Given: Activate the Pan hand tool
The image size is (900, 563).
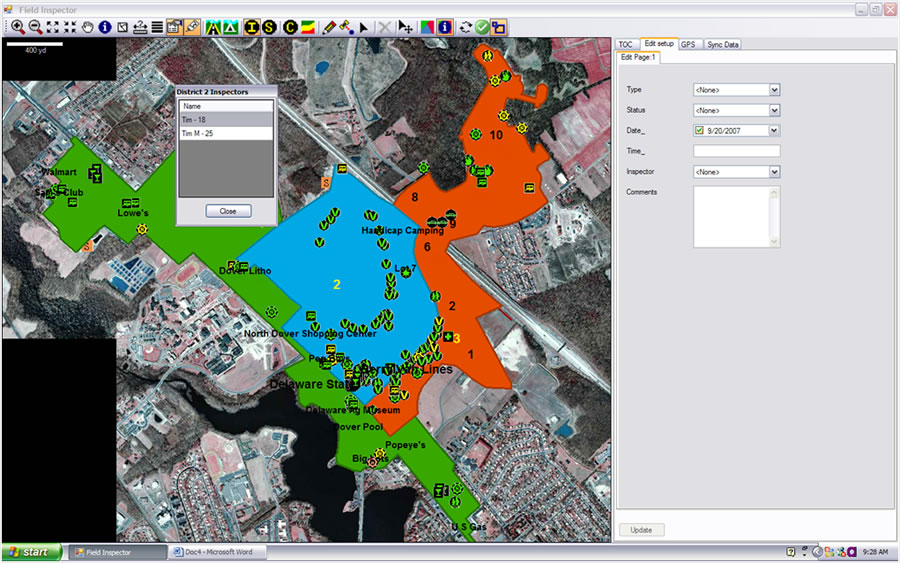Looking at the screenshot, I should pyautogui.click(x=88, y=27).
